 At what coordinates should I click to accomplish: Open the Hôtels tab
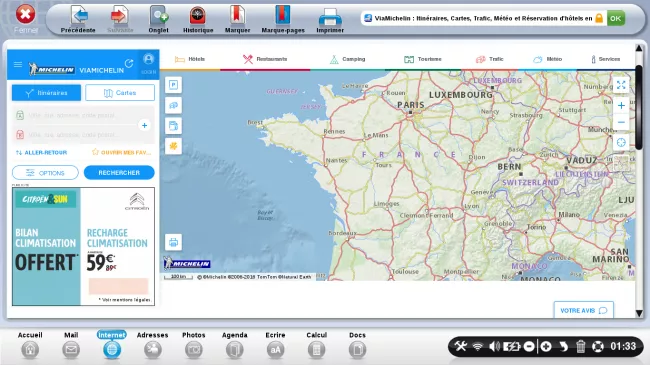[x=190, y=59]
